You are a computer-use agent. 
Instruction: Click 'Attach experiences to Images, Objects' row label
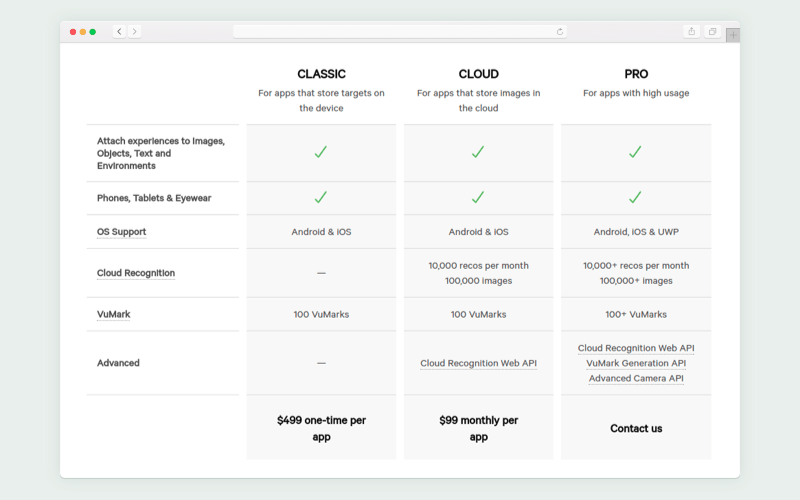(161, 153)
